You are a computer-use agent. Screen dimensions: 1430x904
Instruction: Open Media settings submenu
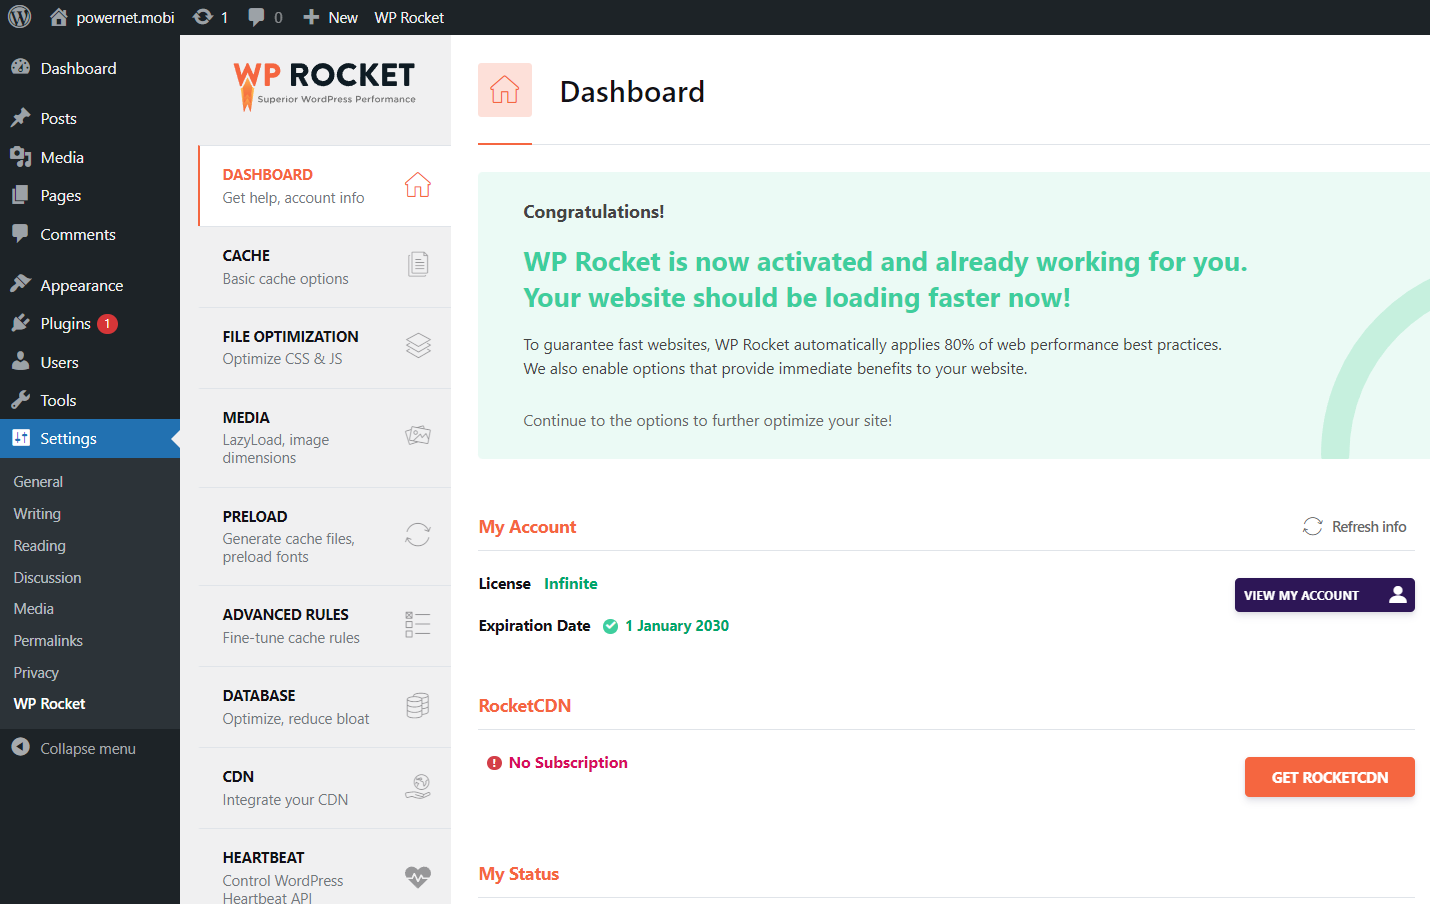coord(33,609)
